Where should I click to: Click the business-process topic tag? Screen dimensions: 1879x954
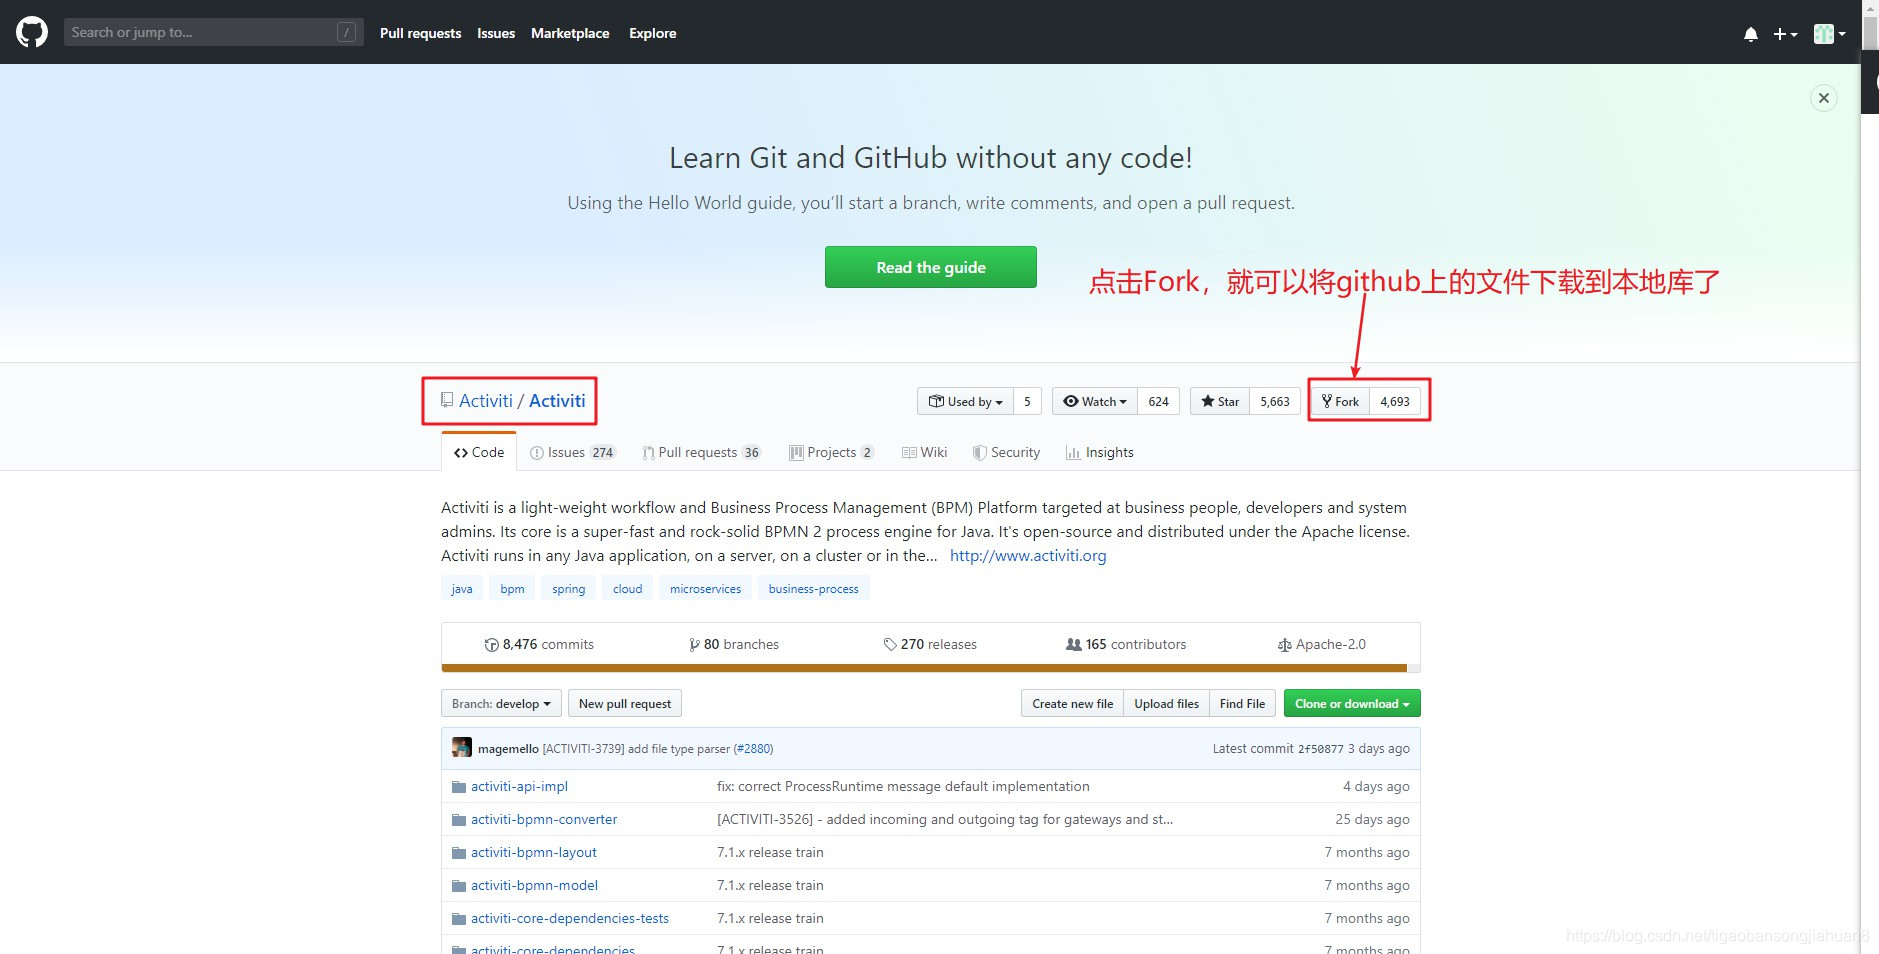(814, 588)
